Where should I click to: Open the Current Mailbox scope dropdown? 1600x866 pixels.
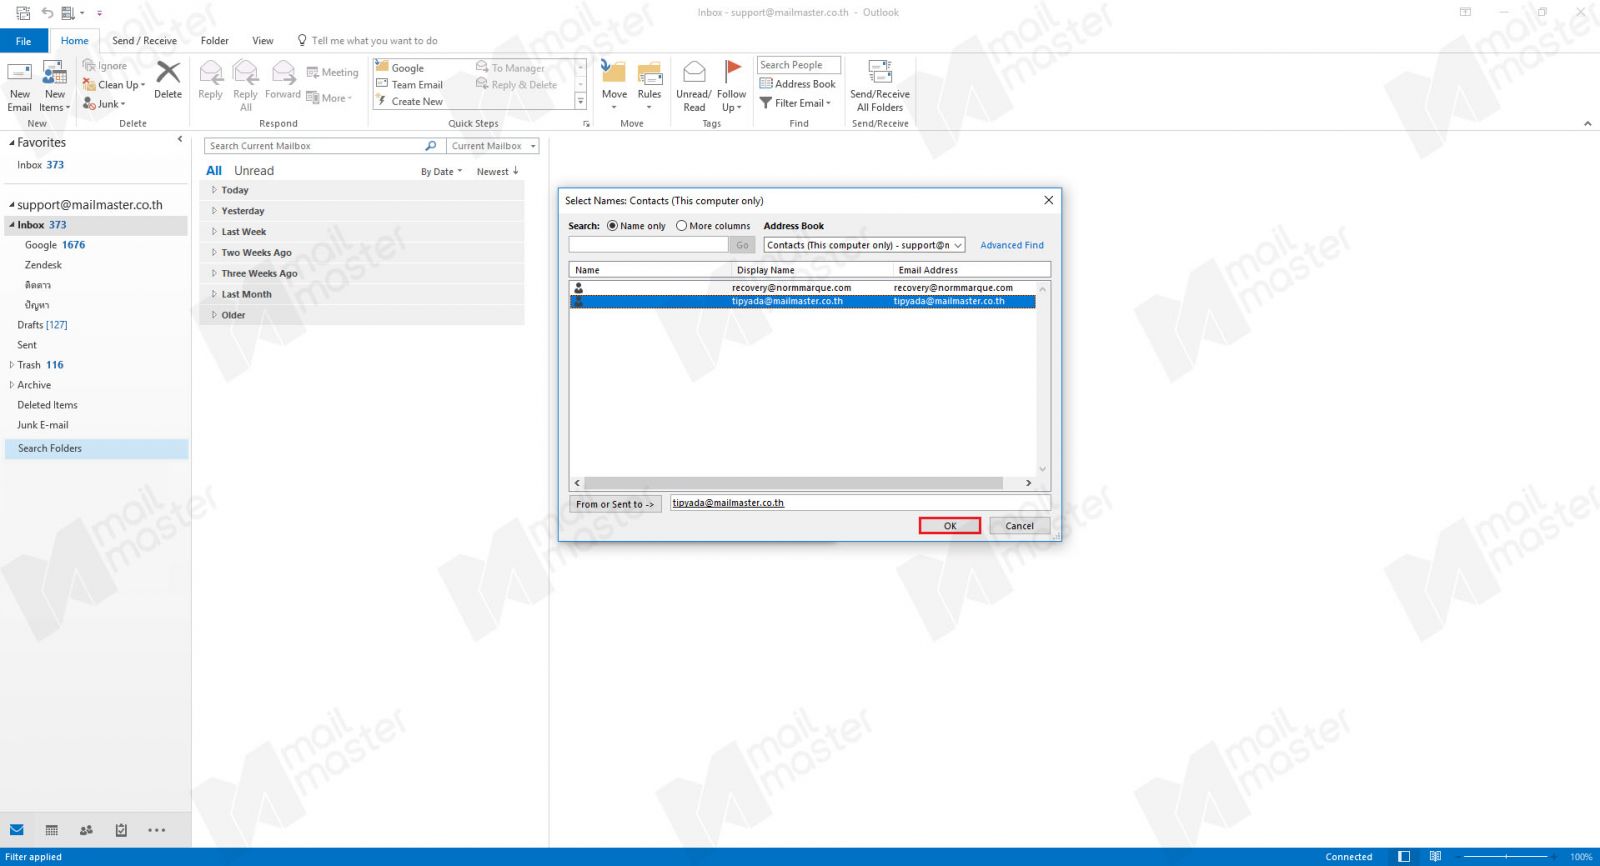[x=494, y=146]
